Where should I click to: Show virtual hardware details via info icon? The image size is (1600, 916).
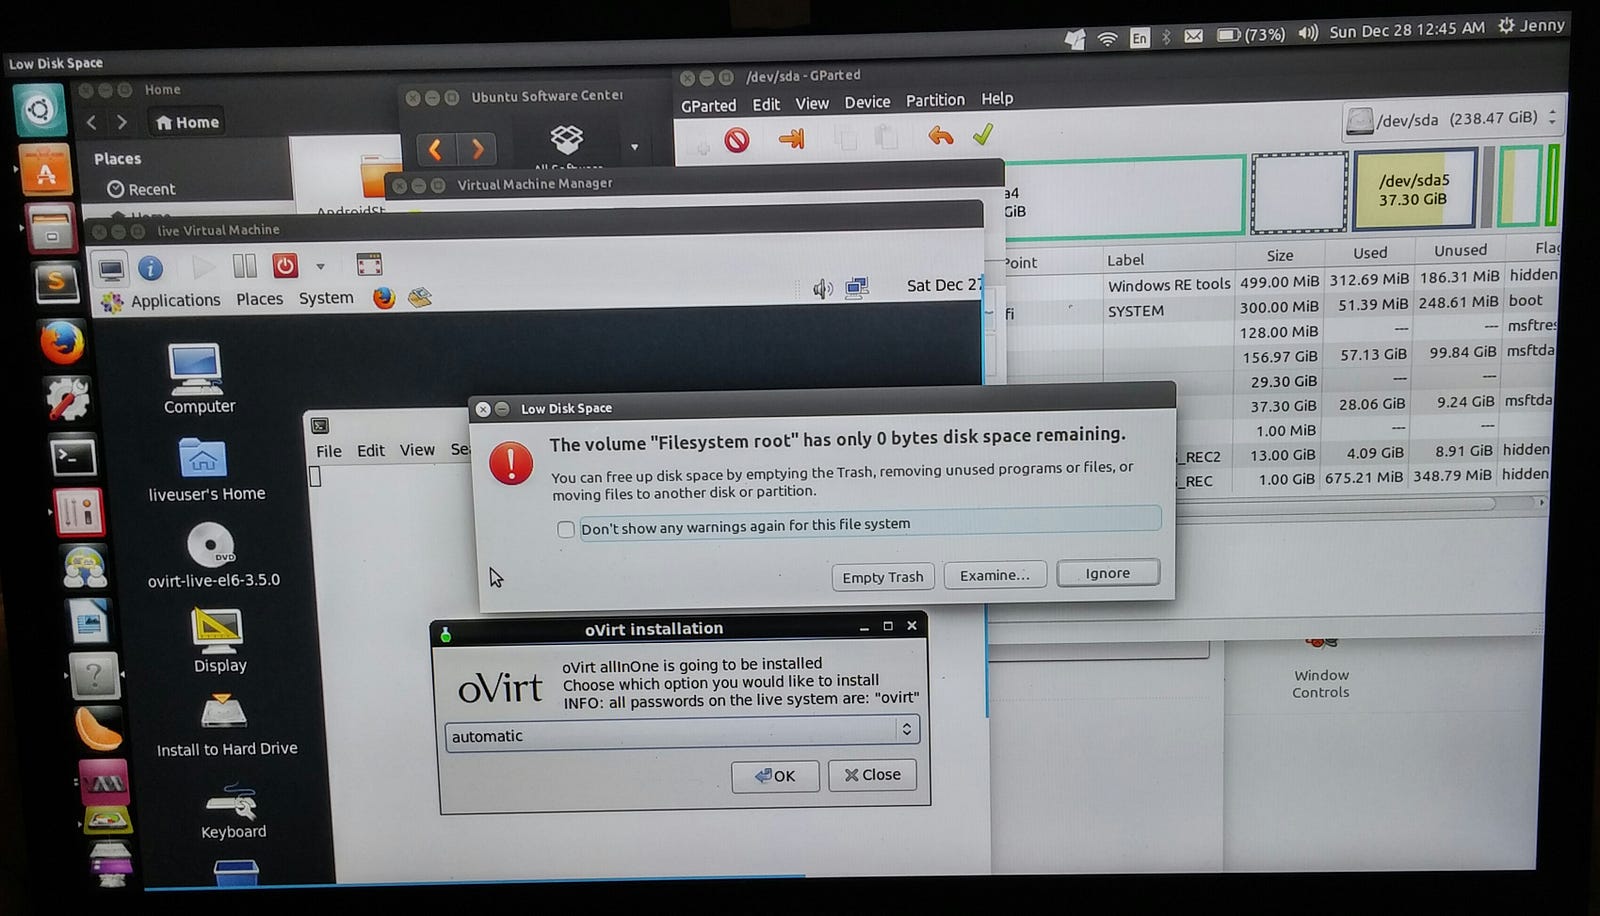click(150, 268)
